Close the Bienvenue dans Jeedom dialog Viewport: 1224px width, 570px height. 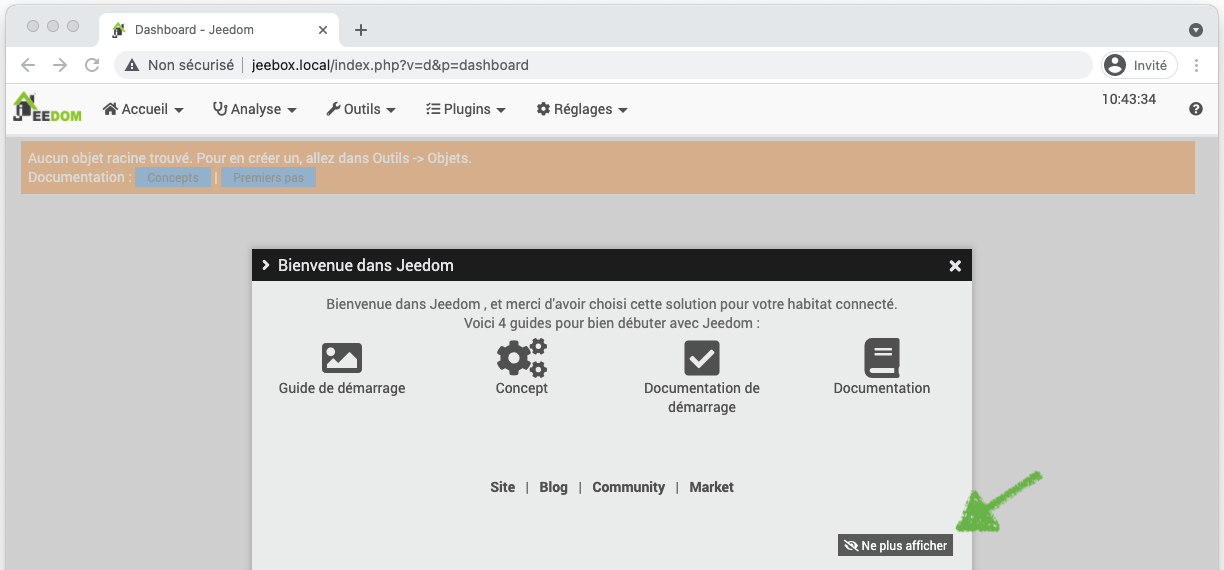(955, 266)
